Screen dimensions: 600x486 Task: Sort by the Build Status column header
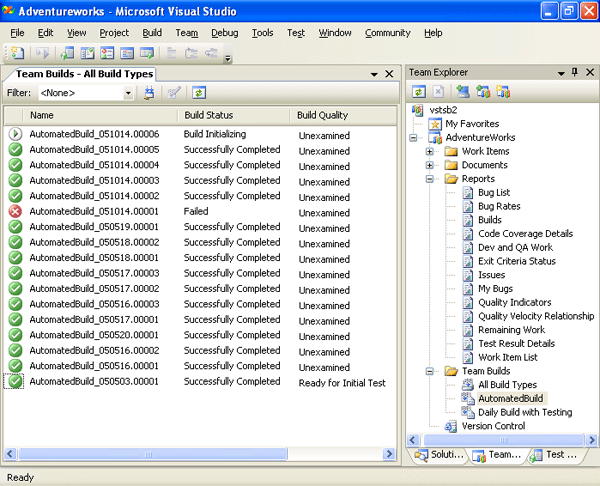234,116
